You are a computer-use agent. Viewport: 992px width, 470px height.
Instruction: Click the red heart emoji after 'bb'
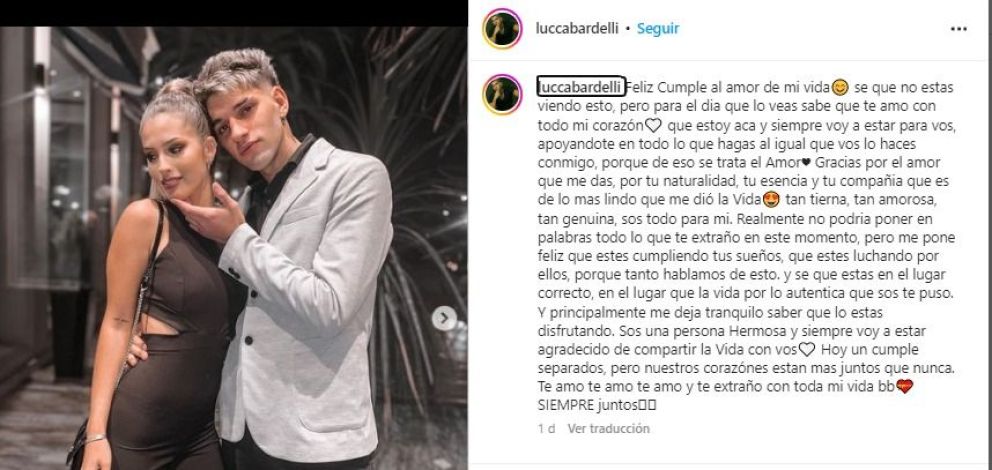[905, 387]
